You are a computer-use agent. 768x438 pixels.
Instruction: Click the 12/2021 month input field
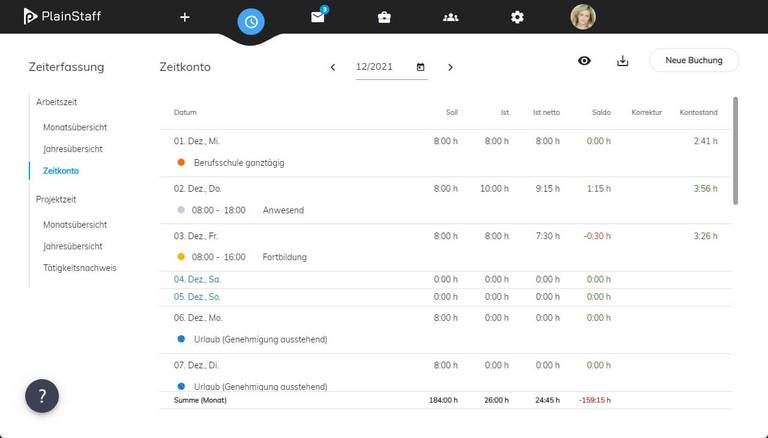pos(381,67)
